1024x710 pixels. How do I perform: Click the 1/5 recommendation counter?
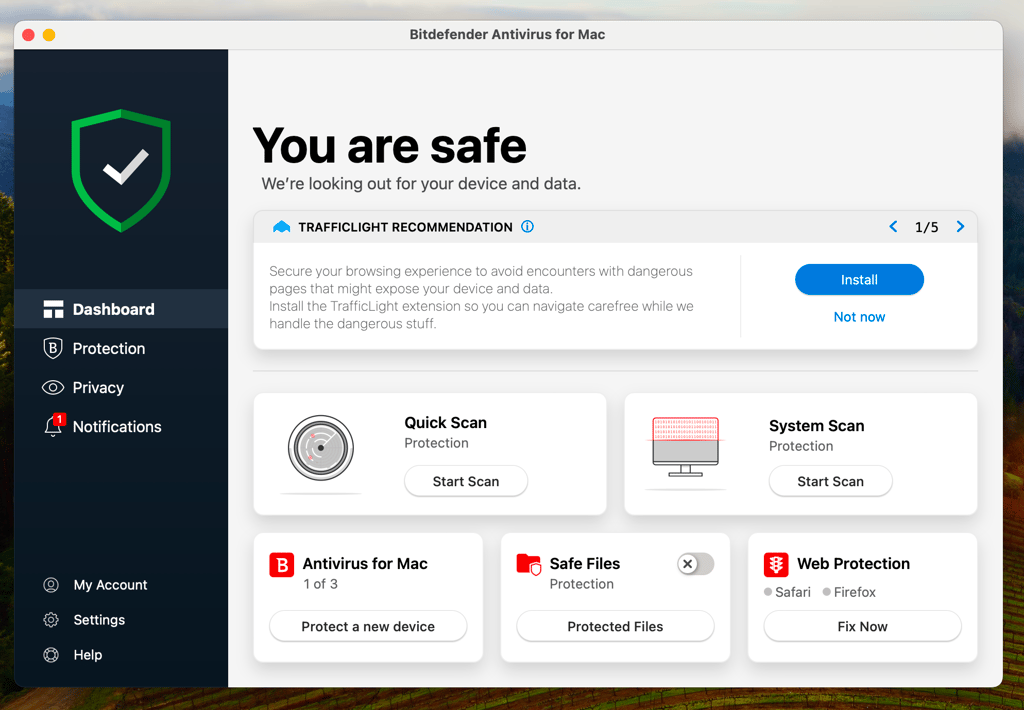(x=926, y=227)
